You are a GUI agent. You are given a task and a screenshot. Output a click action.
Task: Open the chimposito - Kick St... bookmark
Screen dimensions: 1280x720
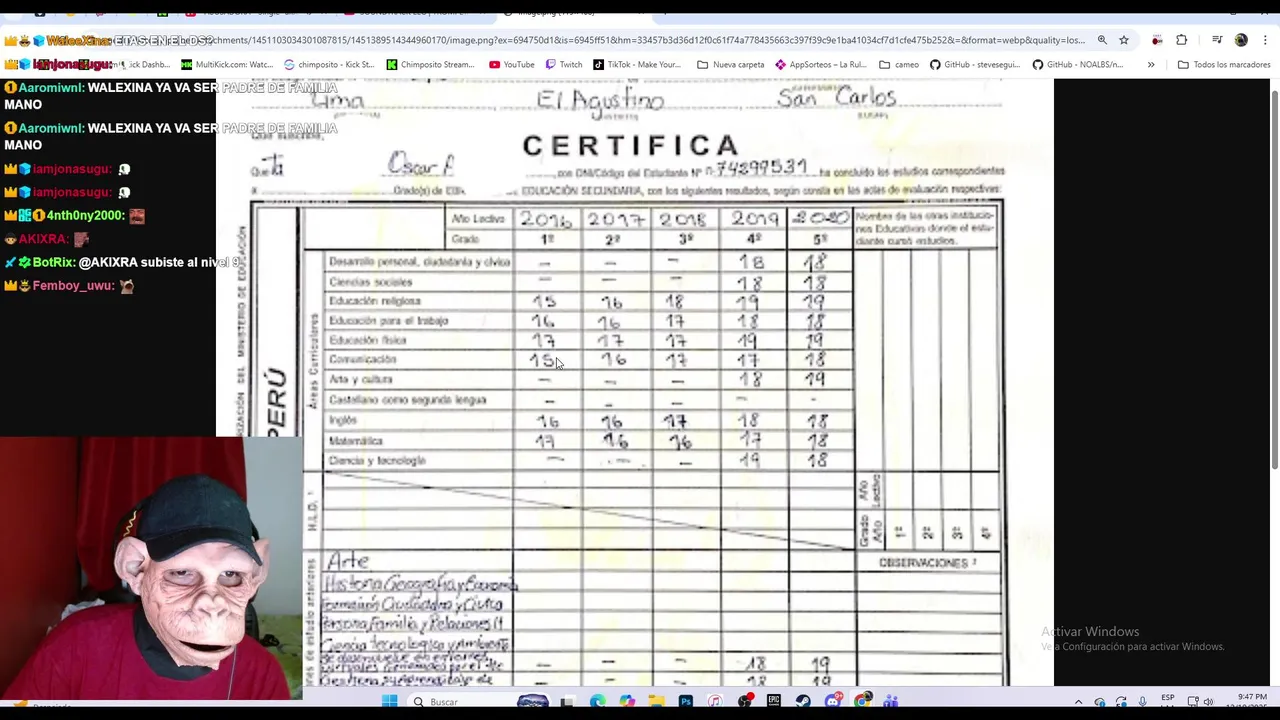pyautogui.click(x=329, y=64)
